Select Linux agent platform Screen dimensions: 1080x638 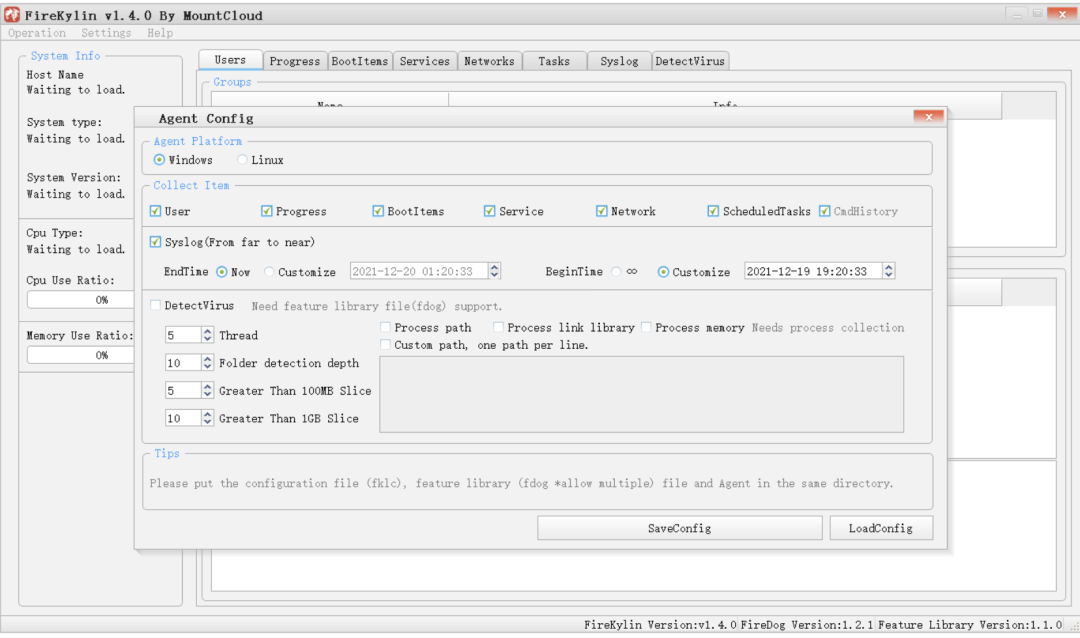pos(242,160)
